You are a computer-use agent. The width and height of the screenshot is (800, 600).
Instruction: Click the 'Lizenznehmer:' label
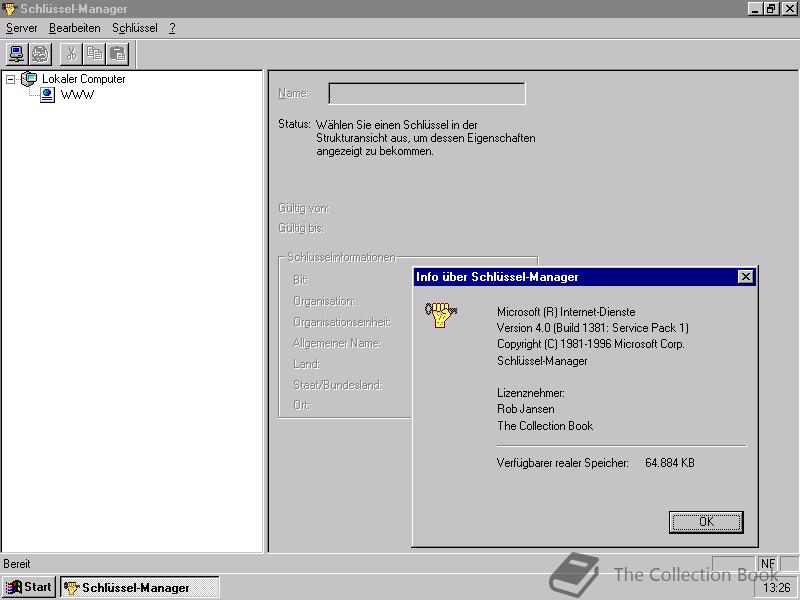(531, 393)
